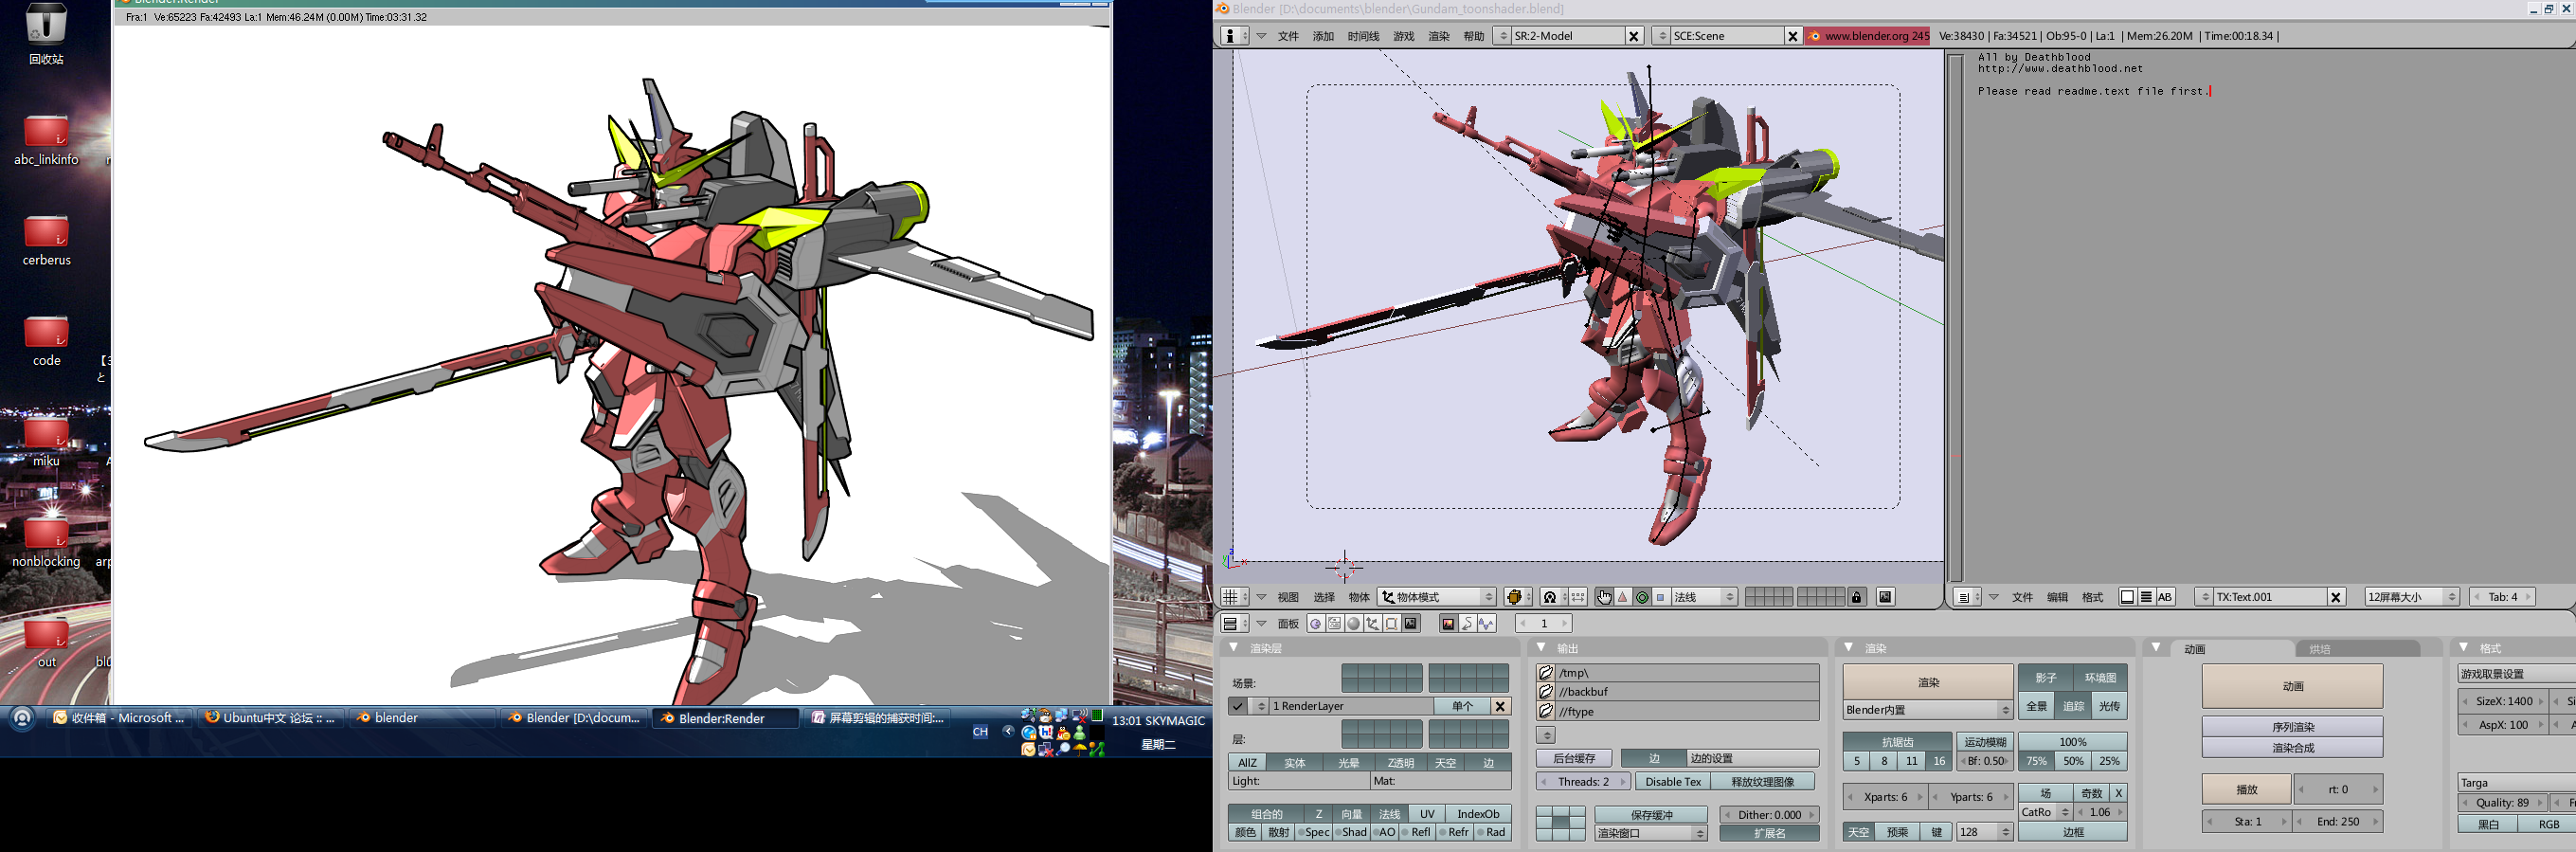Browse folder icon next to //ftype
Image resolution: width=2576 pixels, height=852 pixels.
(x=1546, y=711)
